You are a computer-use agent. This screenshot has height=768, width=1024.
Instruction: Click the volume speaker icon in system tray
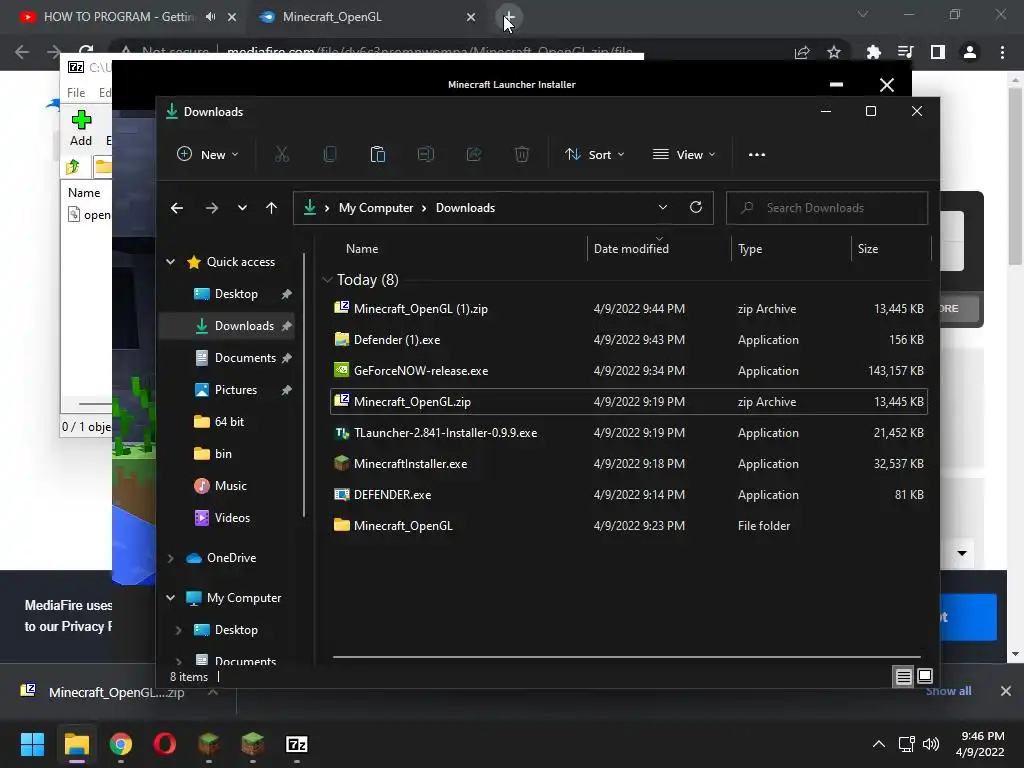(931, 744)
